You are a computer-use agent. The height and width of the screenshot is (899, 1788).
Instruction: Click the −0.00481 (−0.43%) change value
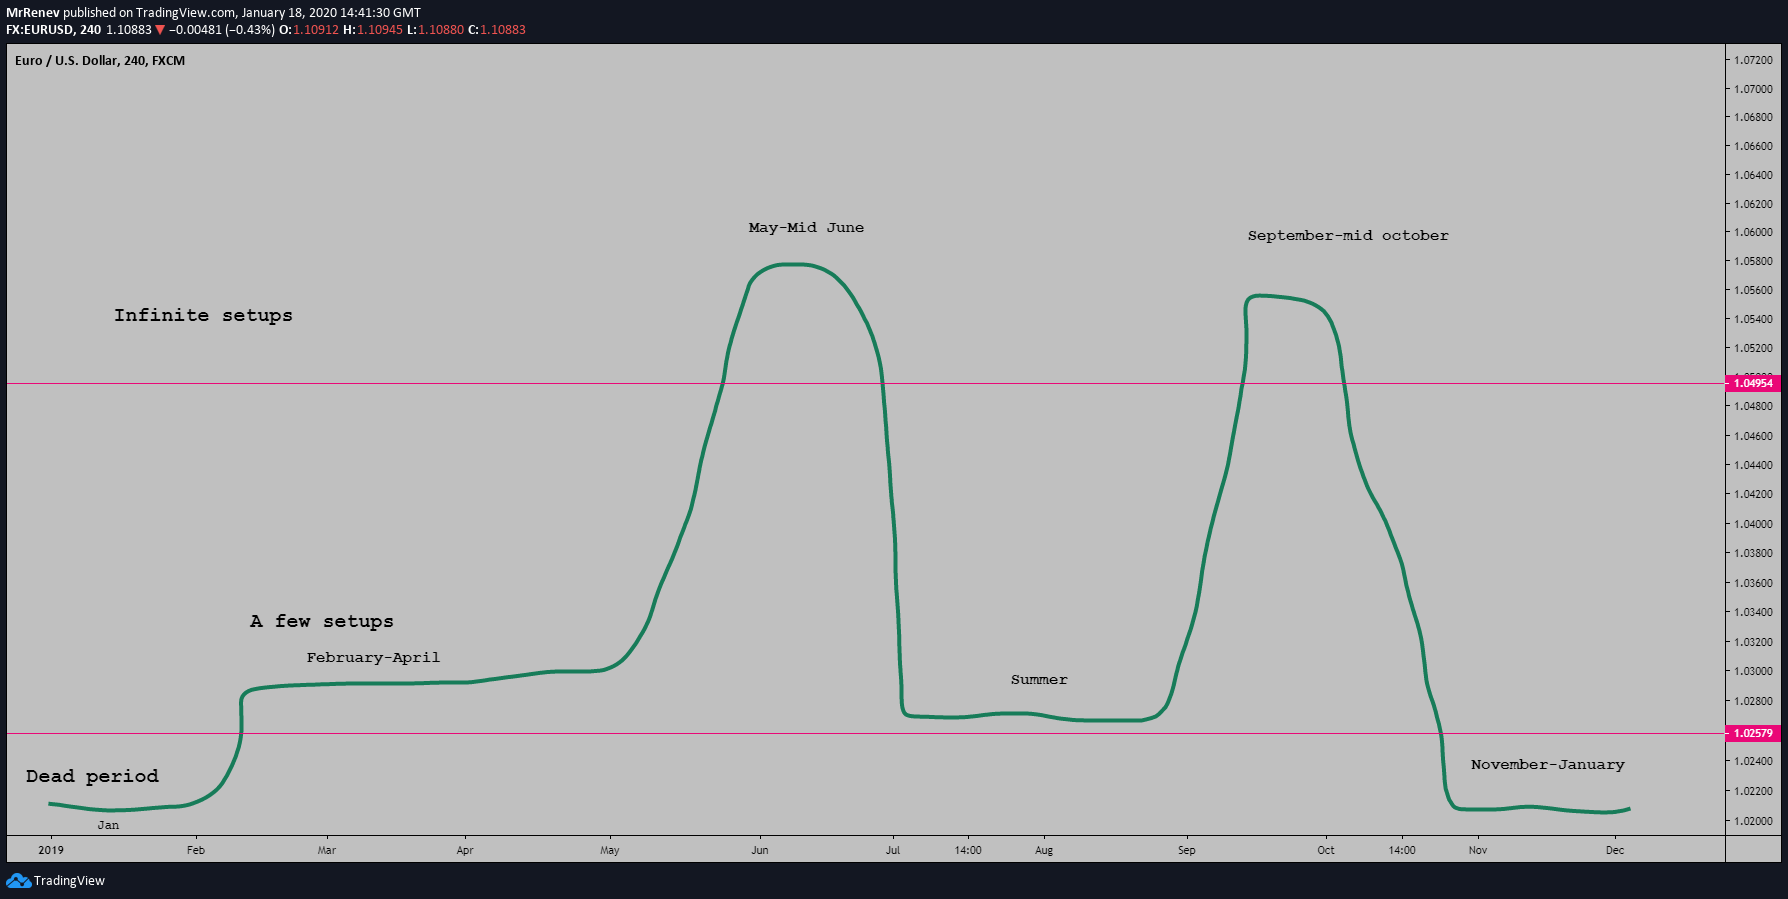point(222,30)
